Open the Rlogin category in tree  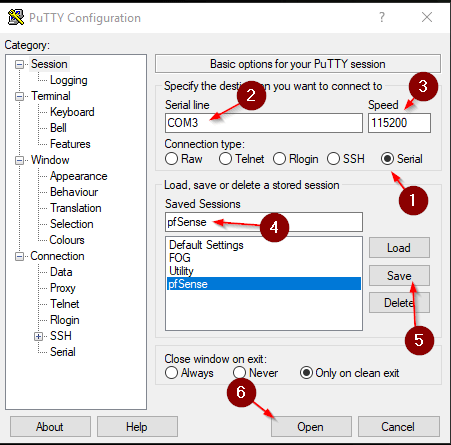65,320
